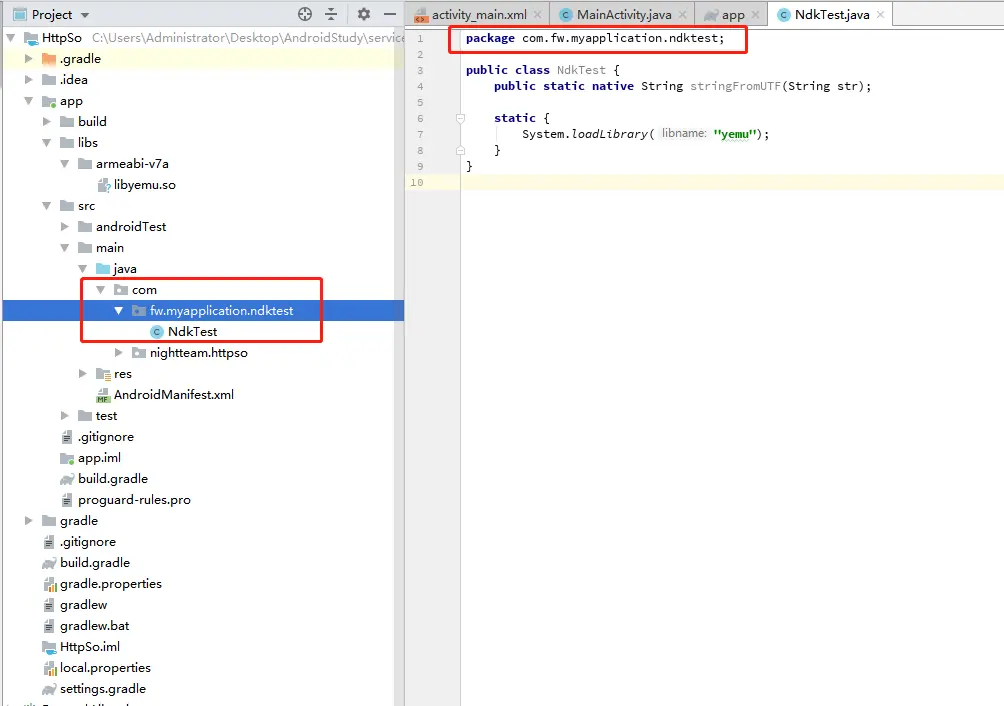Click the "yemu" string literal
This screenshot has width=1004, height=706.
[735, 134]
